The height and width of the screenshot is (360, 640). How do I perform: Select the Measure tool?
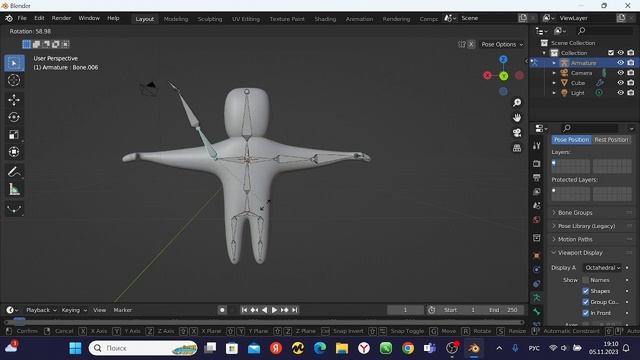(x=14, y=189)
